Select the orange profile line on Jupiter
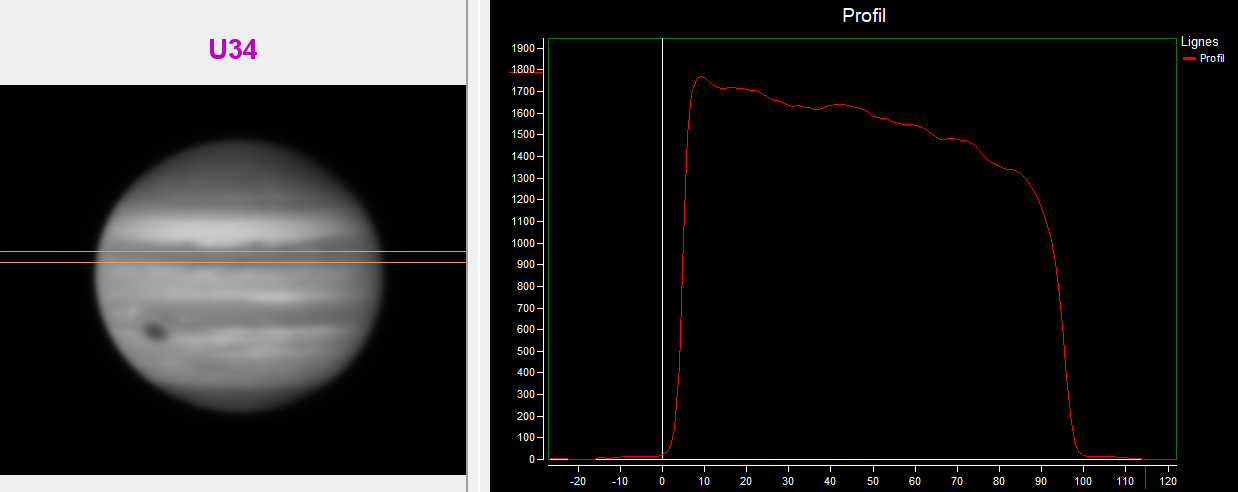This screenshot has width=1238, height=492. point(233,262)
